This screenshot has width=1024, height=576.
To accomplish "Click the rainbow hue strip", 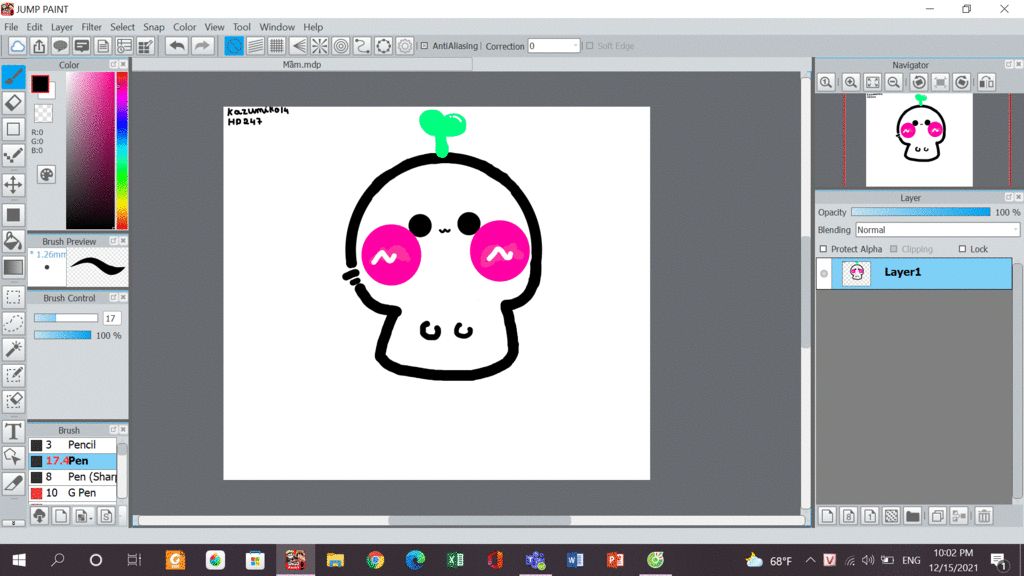I will pyautogui.click(x=122, y=150).
